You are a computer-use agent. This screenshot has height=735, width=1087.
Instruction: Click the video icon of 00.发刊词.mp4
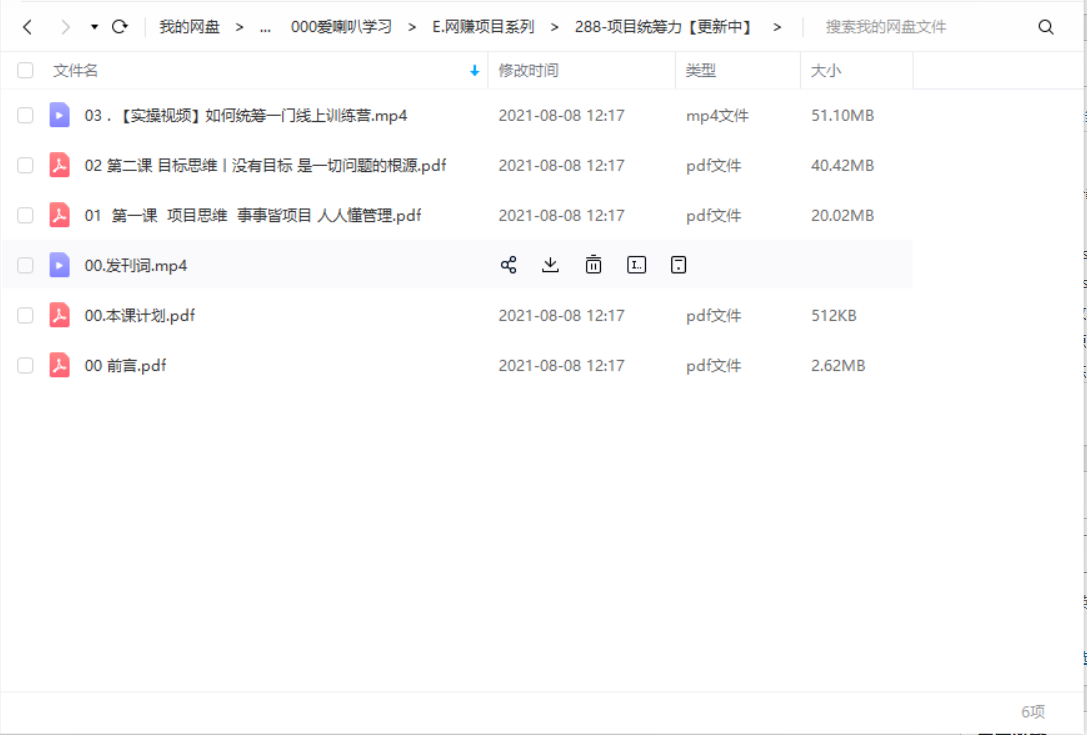click(x=60, y=265)
